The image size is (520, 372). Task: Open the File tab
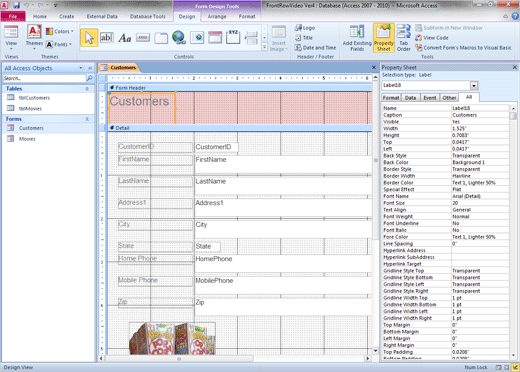(x=13, y=16)
